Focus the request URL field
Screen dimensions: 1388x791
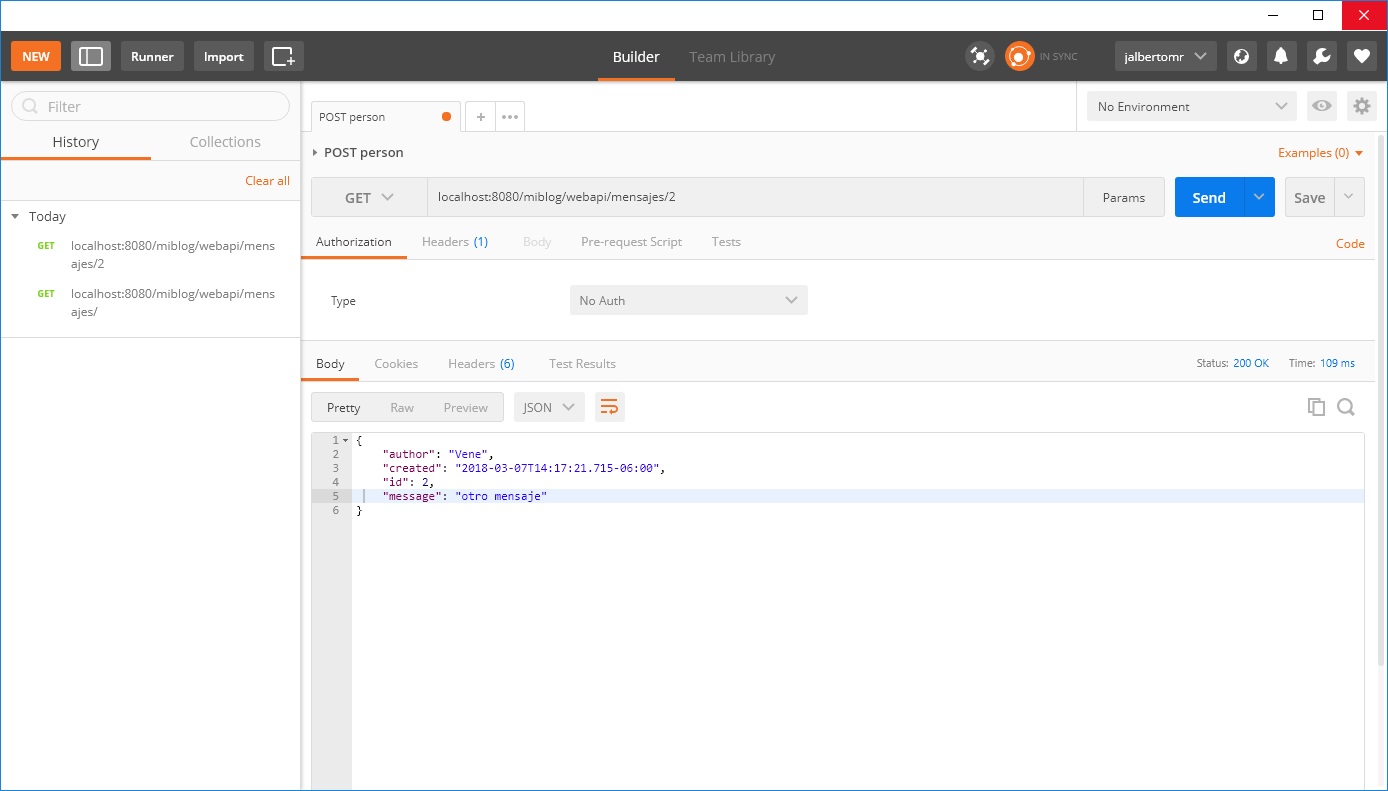[755, 198]
